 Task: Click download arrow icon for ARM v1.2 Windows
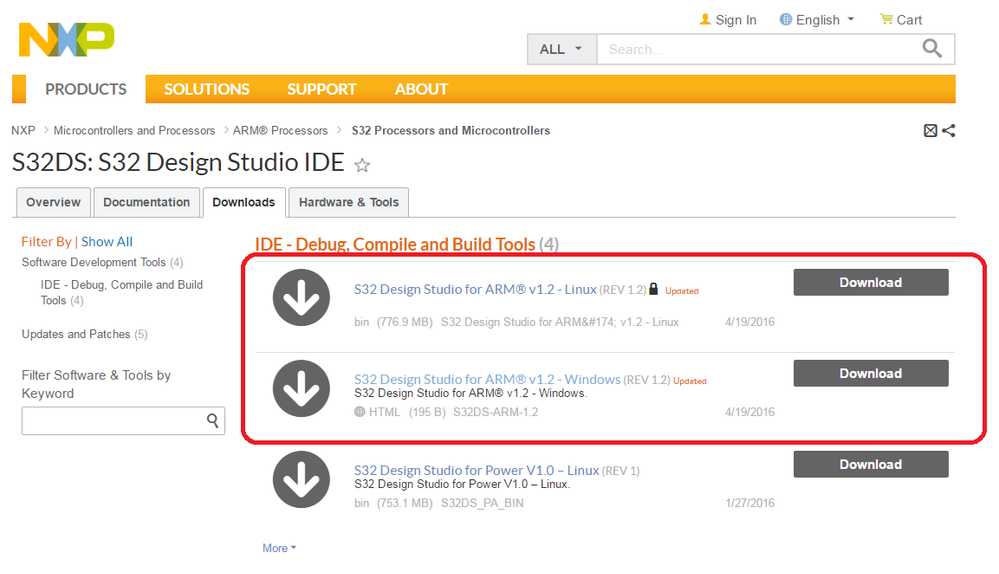point(301,389)
